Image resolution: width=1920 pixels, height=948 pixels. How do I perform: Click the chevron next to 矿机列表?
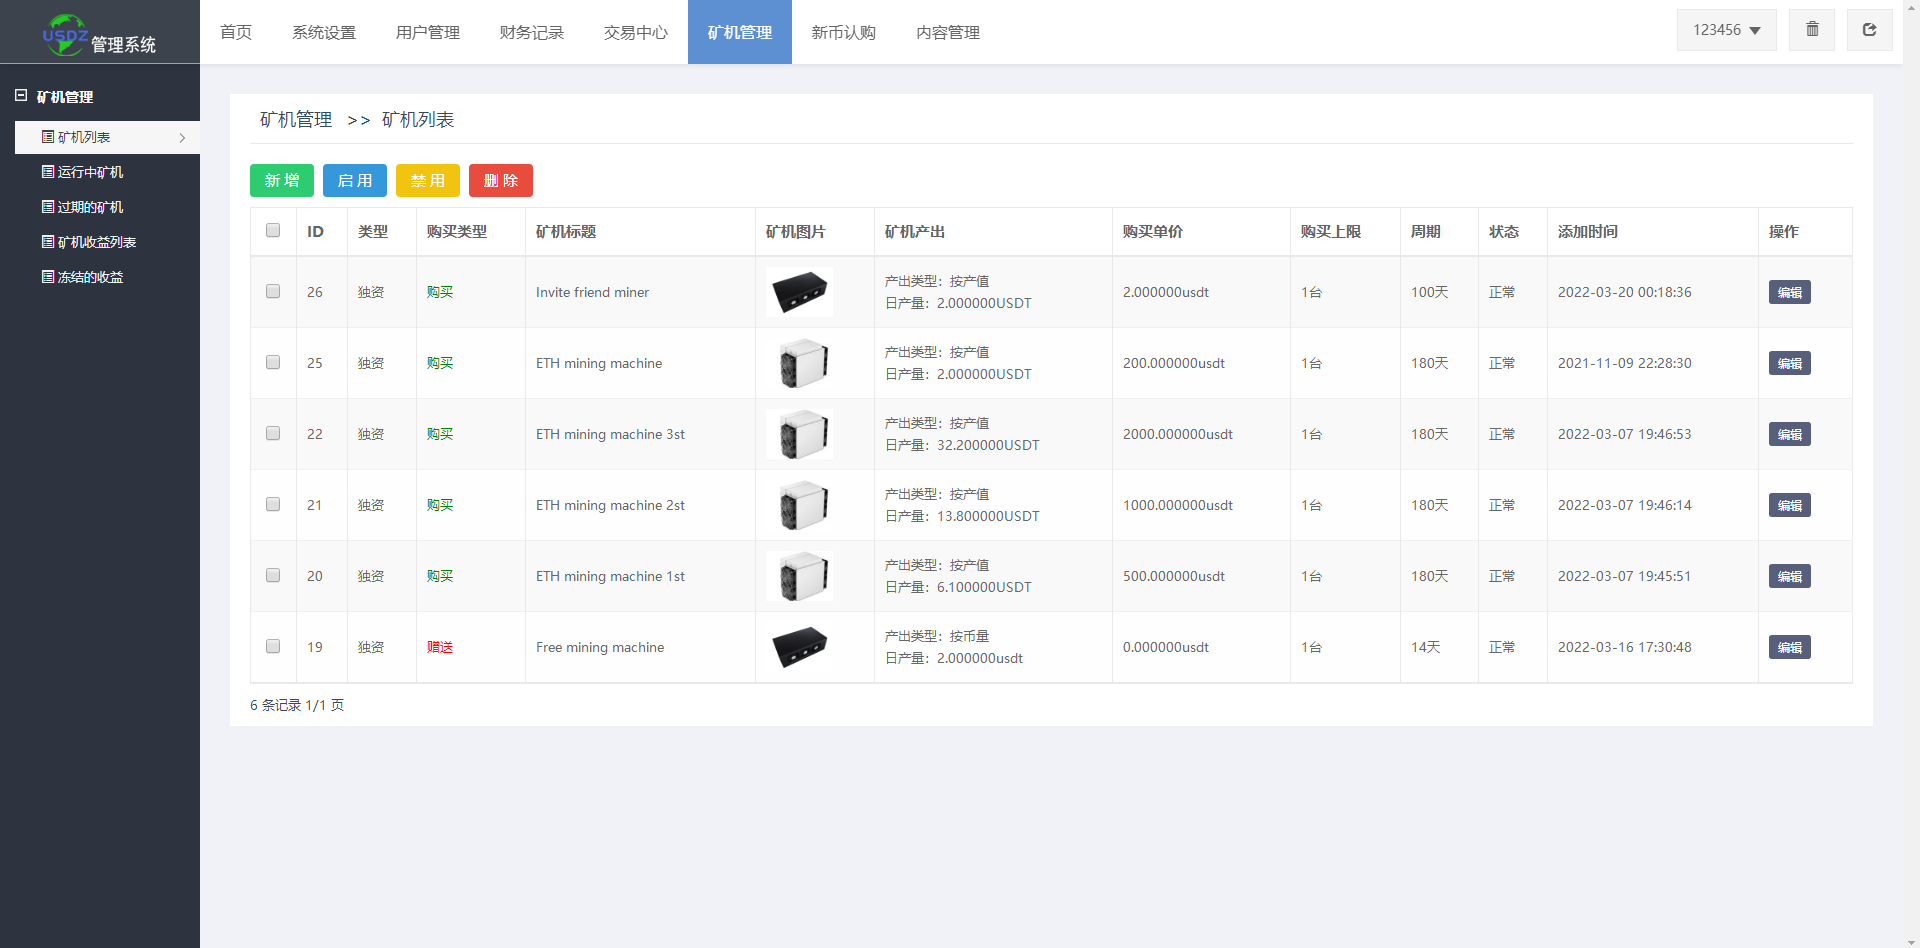[182, 138]
